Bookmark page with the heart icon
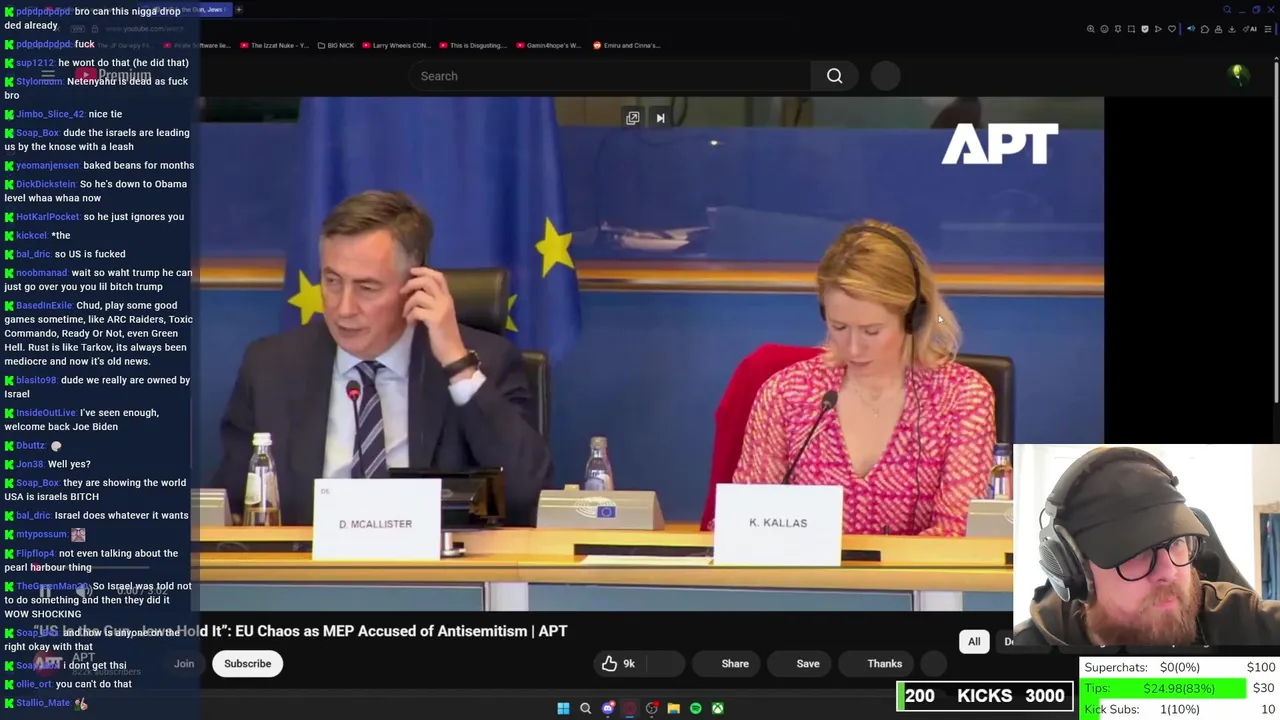Image resolution: width=1280 pixels, height=720 pixels. 1172,29
